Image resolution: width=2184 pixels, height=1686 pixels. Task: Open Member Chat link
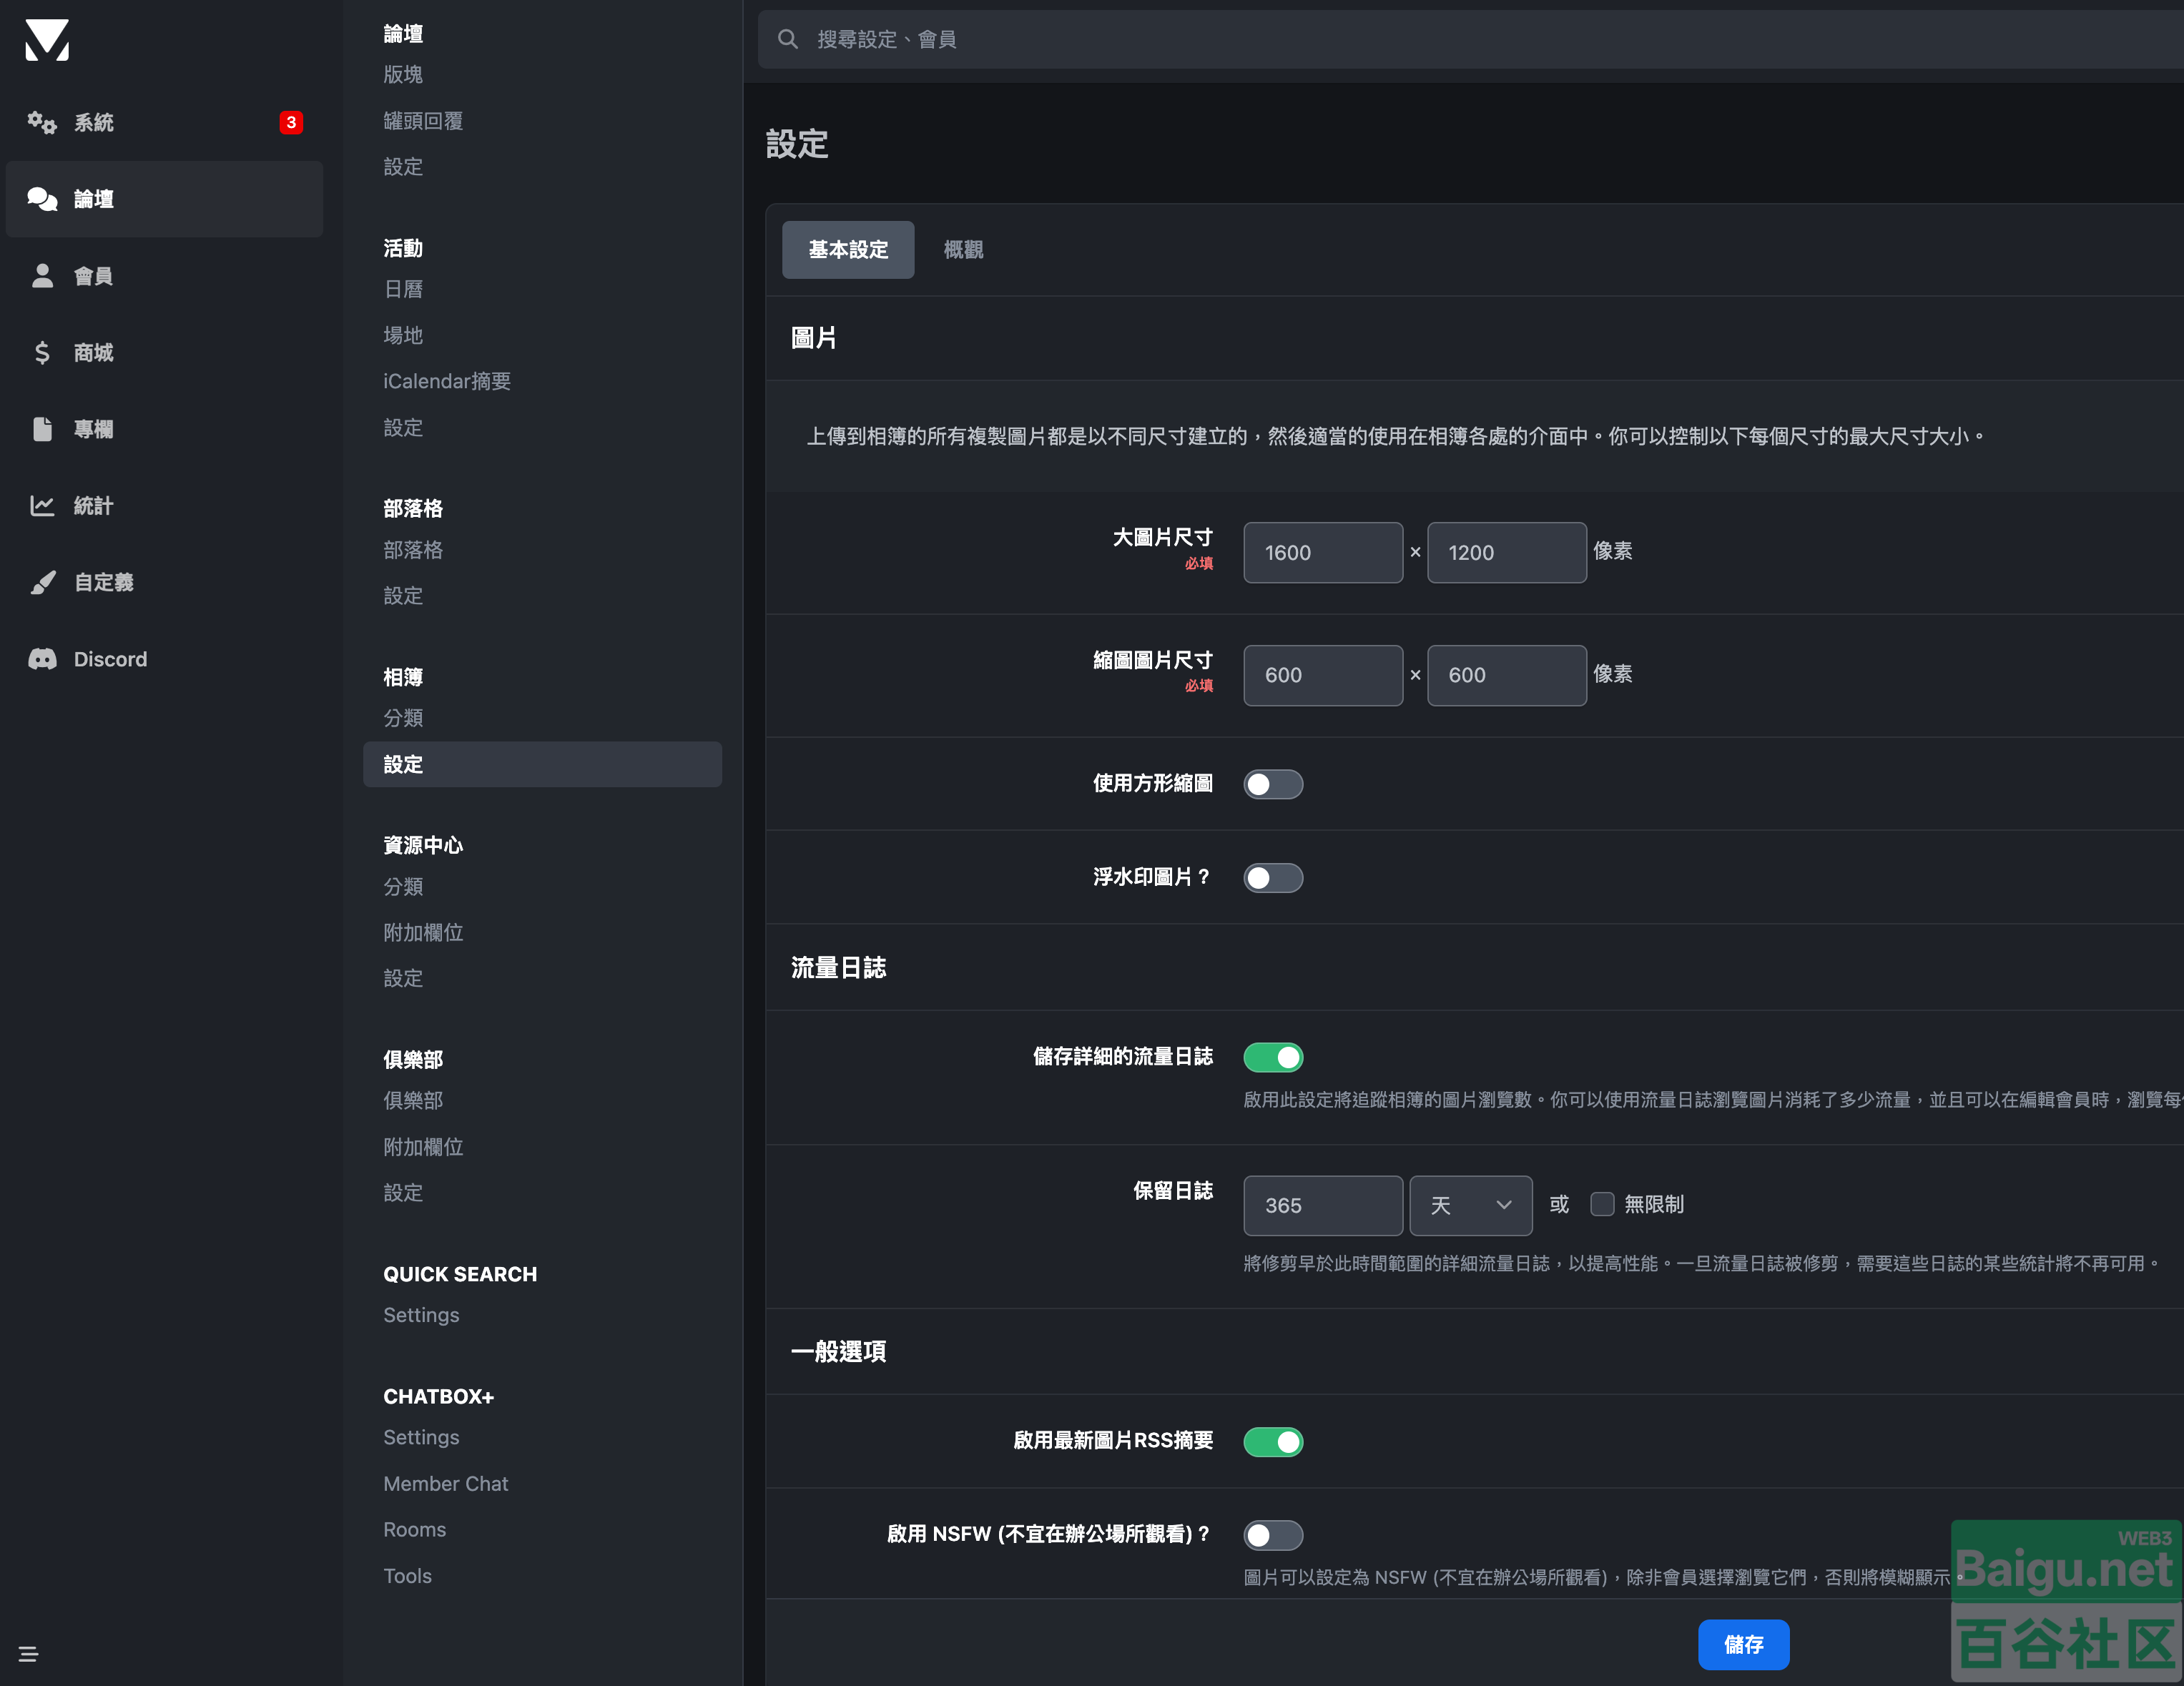(446, 1484)
